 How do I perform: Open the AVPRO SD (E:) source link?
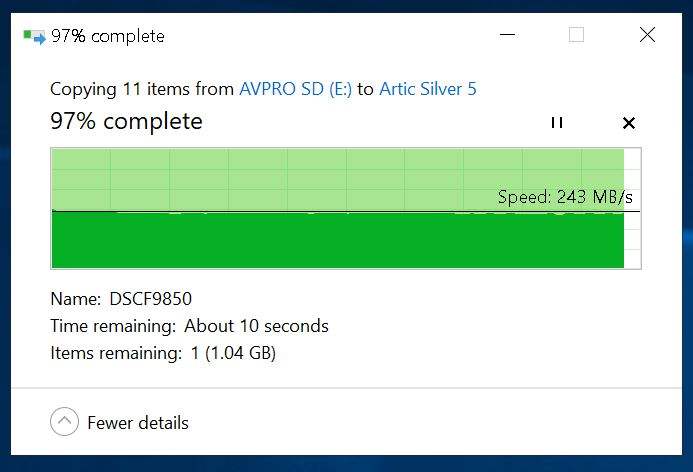tap(296, 89)
